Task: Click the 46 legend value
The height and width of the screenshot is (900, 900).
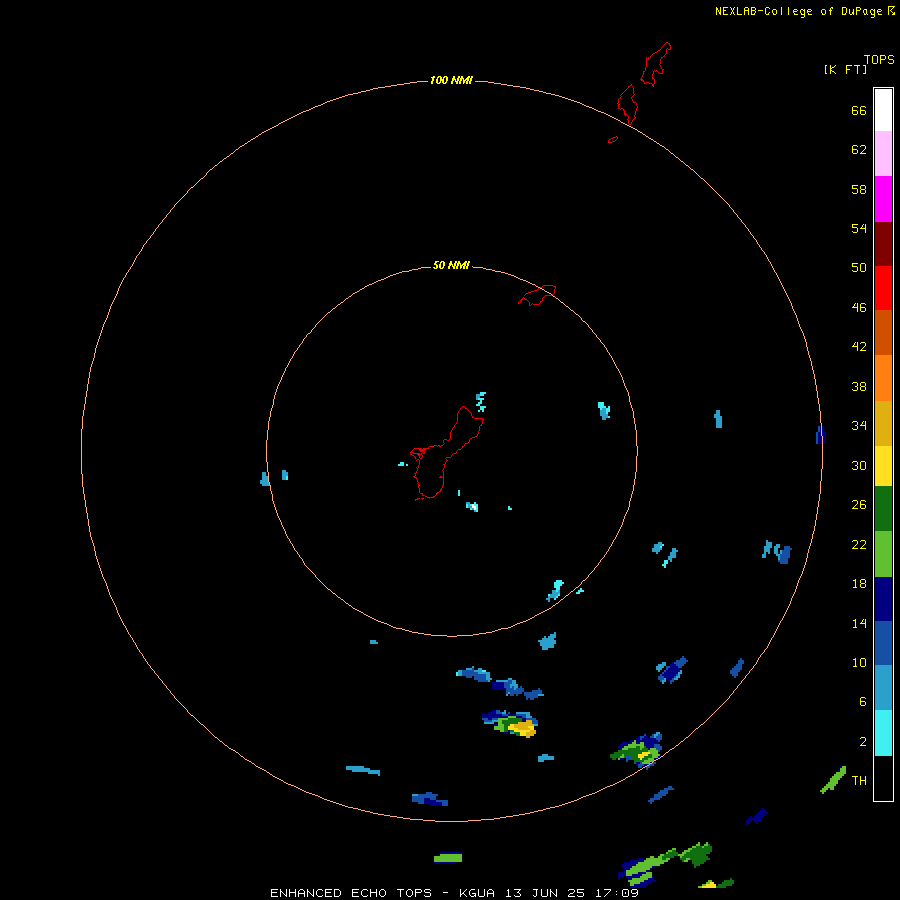Action: point(859,308)
